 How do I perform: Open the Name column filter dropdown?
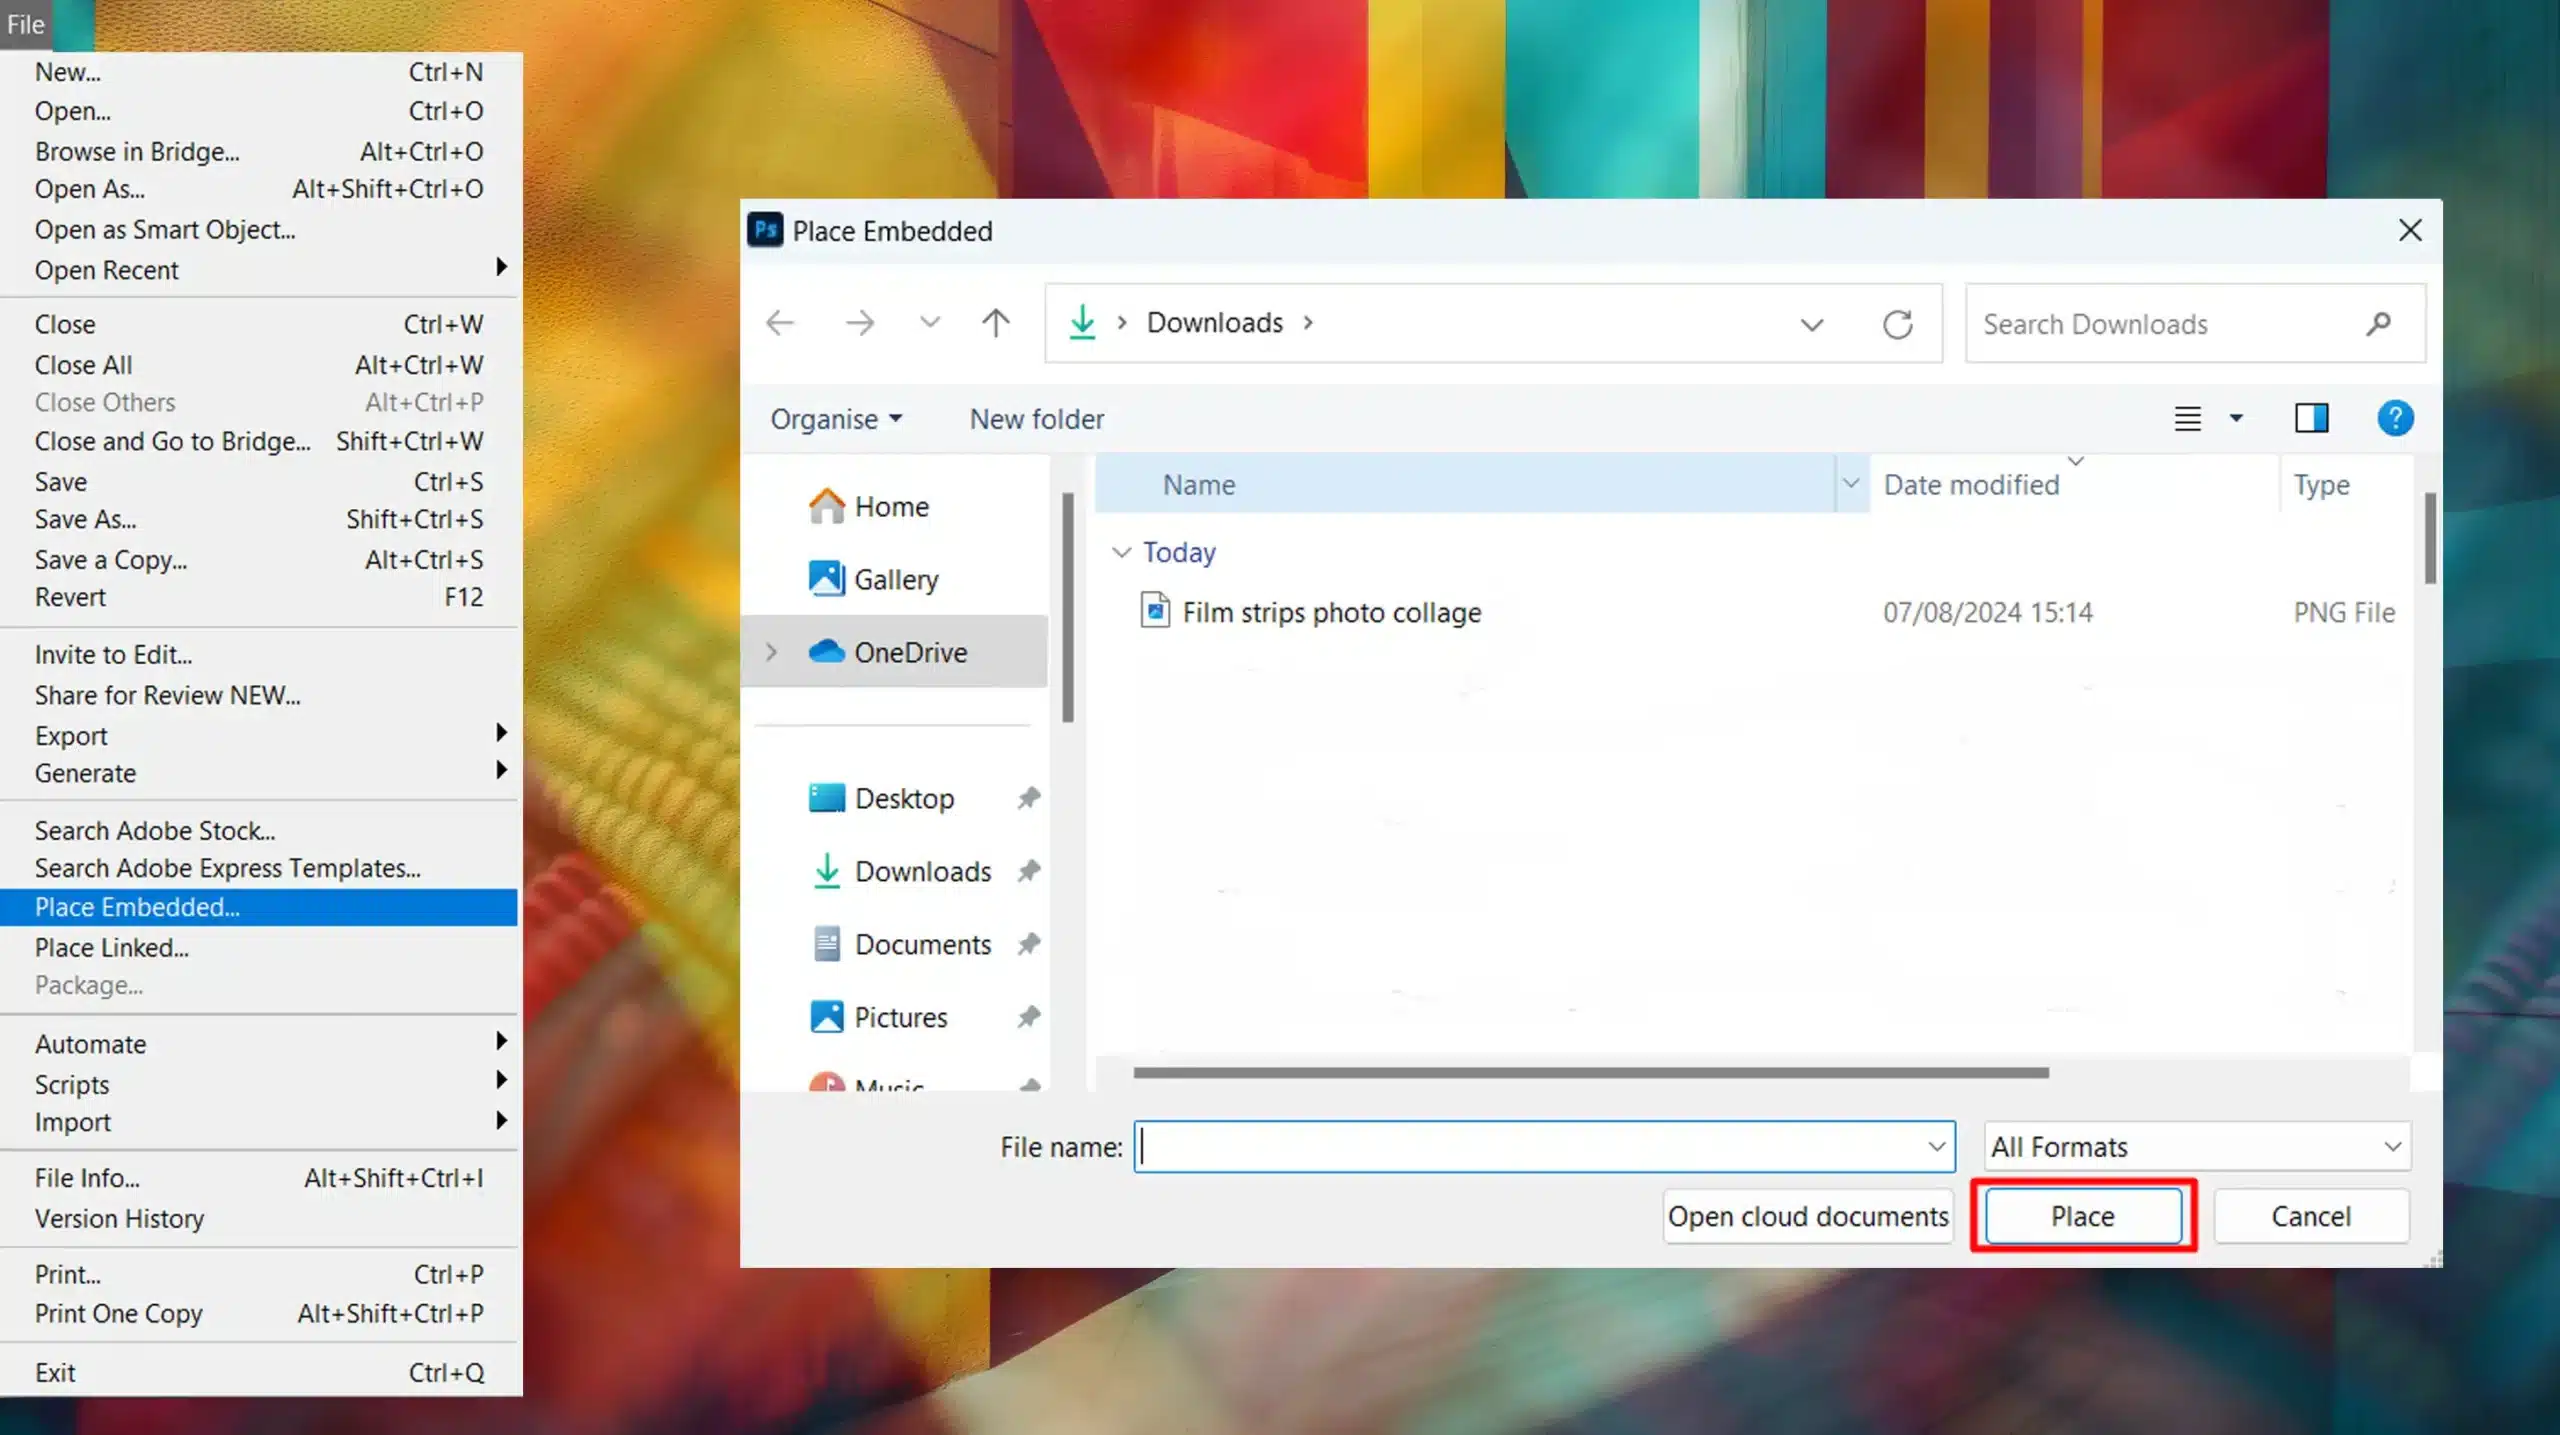pos(1851,484)
